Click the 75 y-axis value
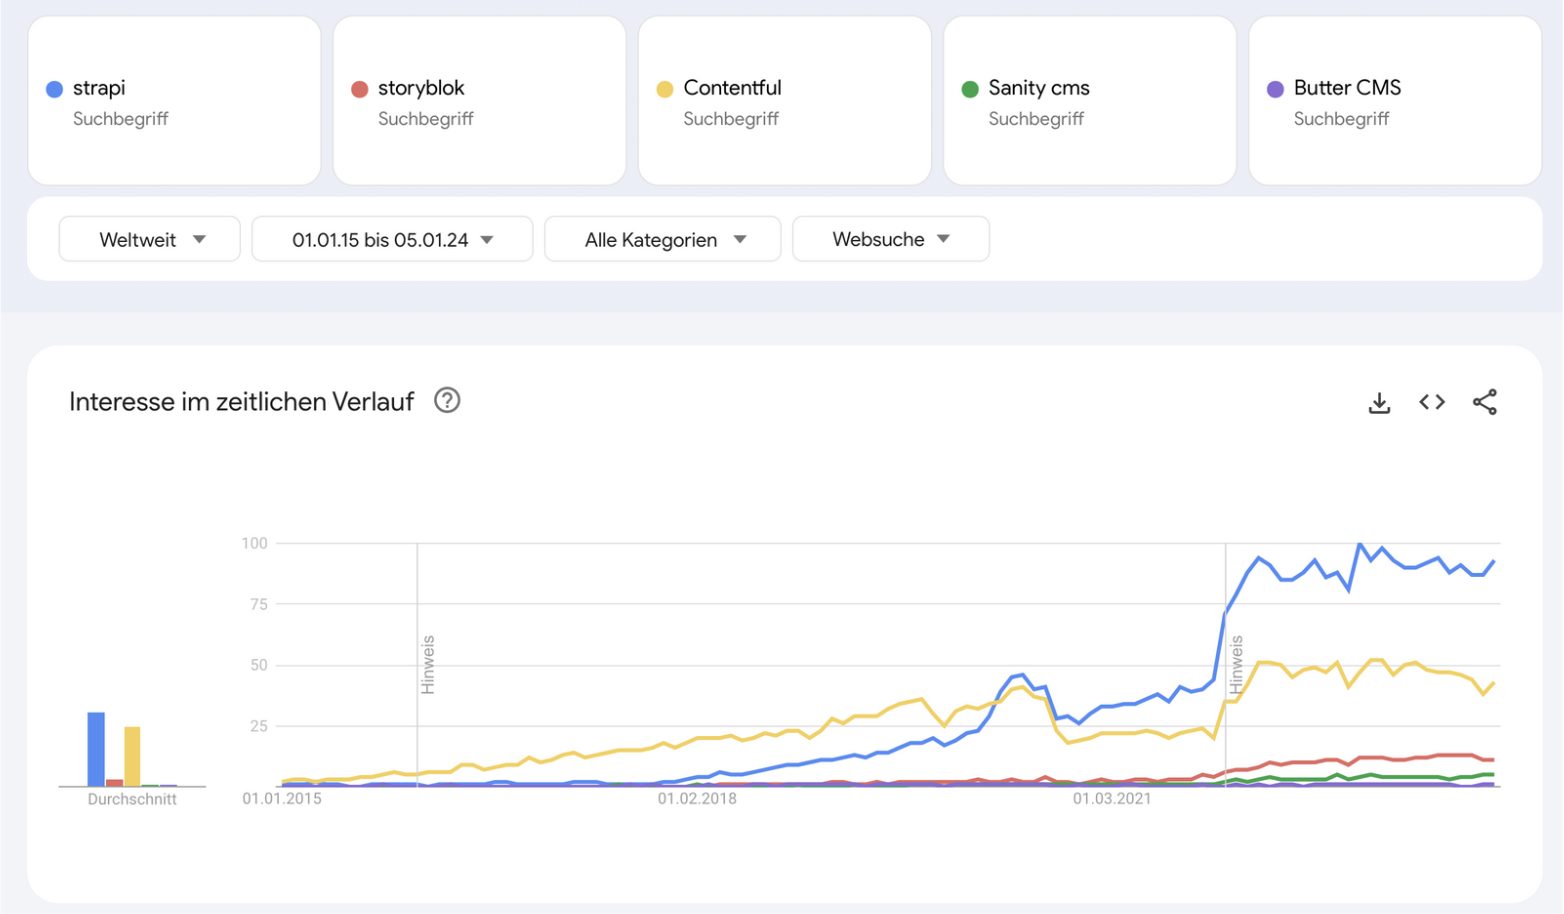Viewport: 1564px width, 914px height. tap(259, 604)
